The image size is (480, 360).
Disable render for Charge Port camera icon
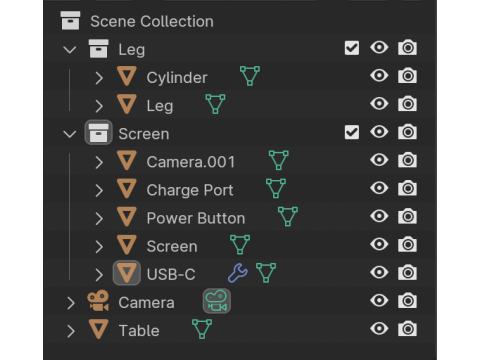point(407,188)
